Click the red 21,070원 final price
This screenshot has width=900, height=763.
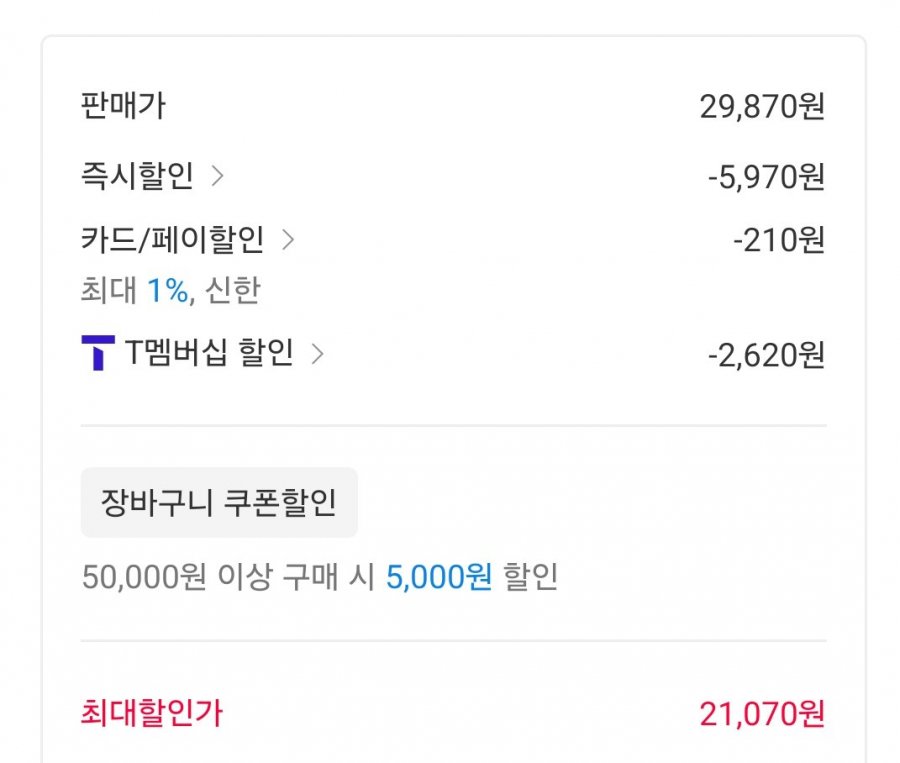point(762,714)
